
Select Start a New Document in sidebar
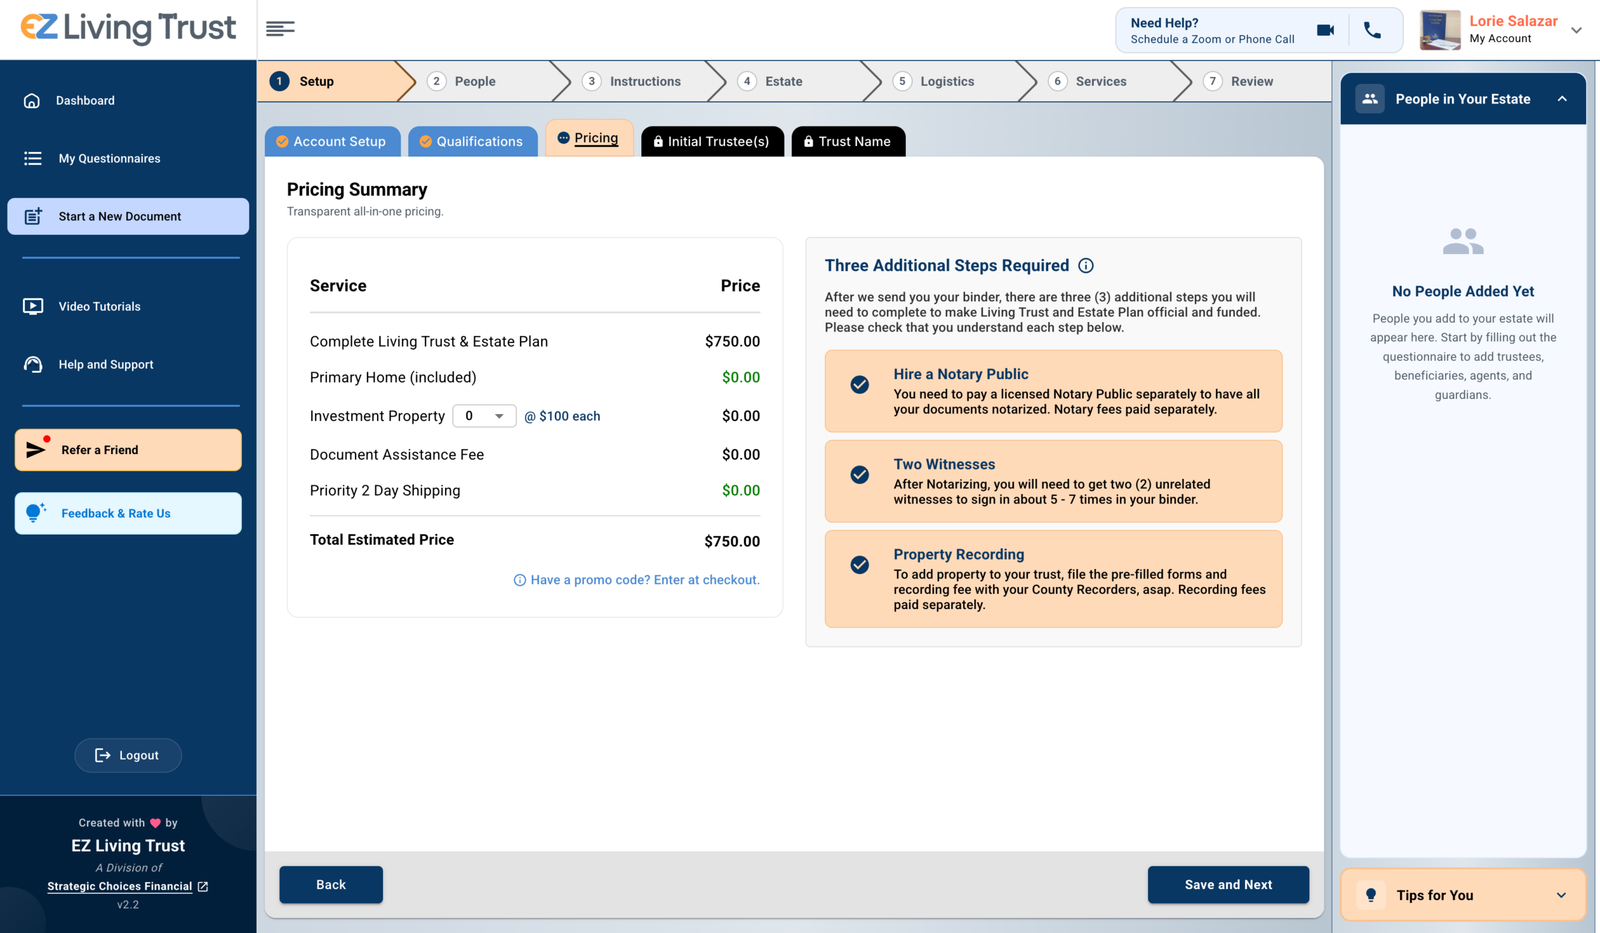point(128,216)
